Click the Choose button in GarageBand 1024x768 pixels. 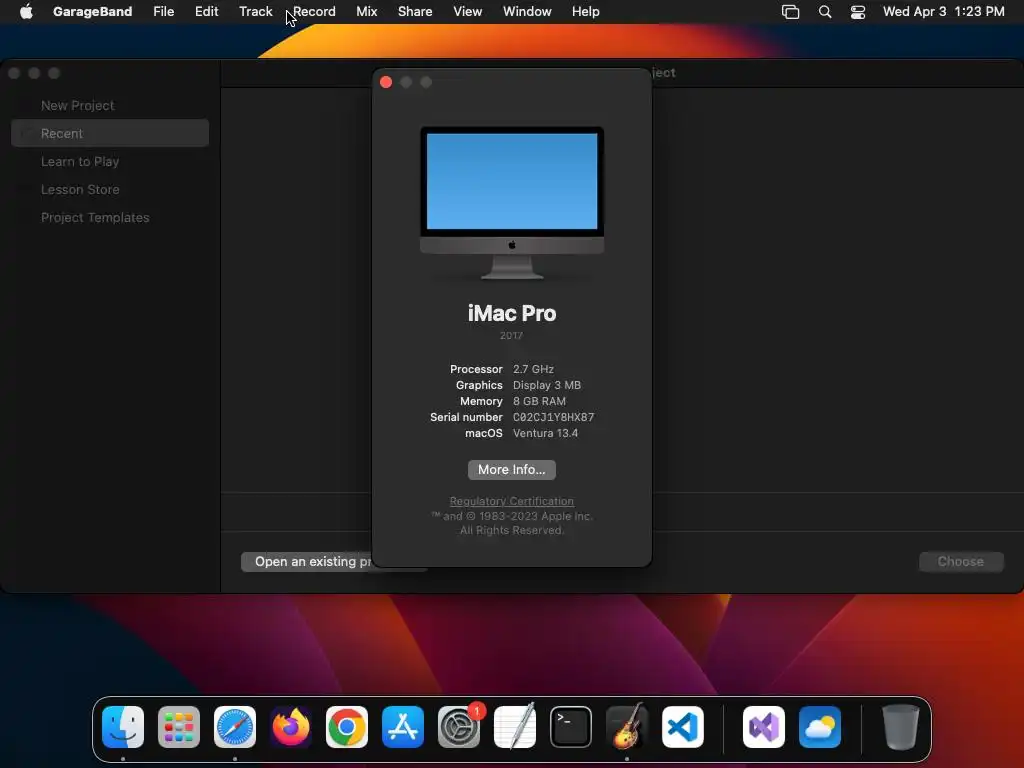961,562
